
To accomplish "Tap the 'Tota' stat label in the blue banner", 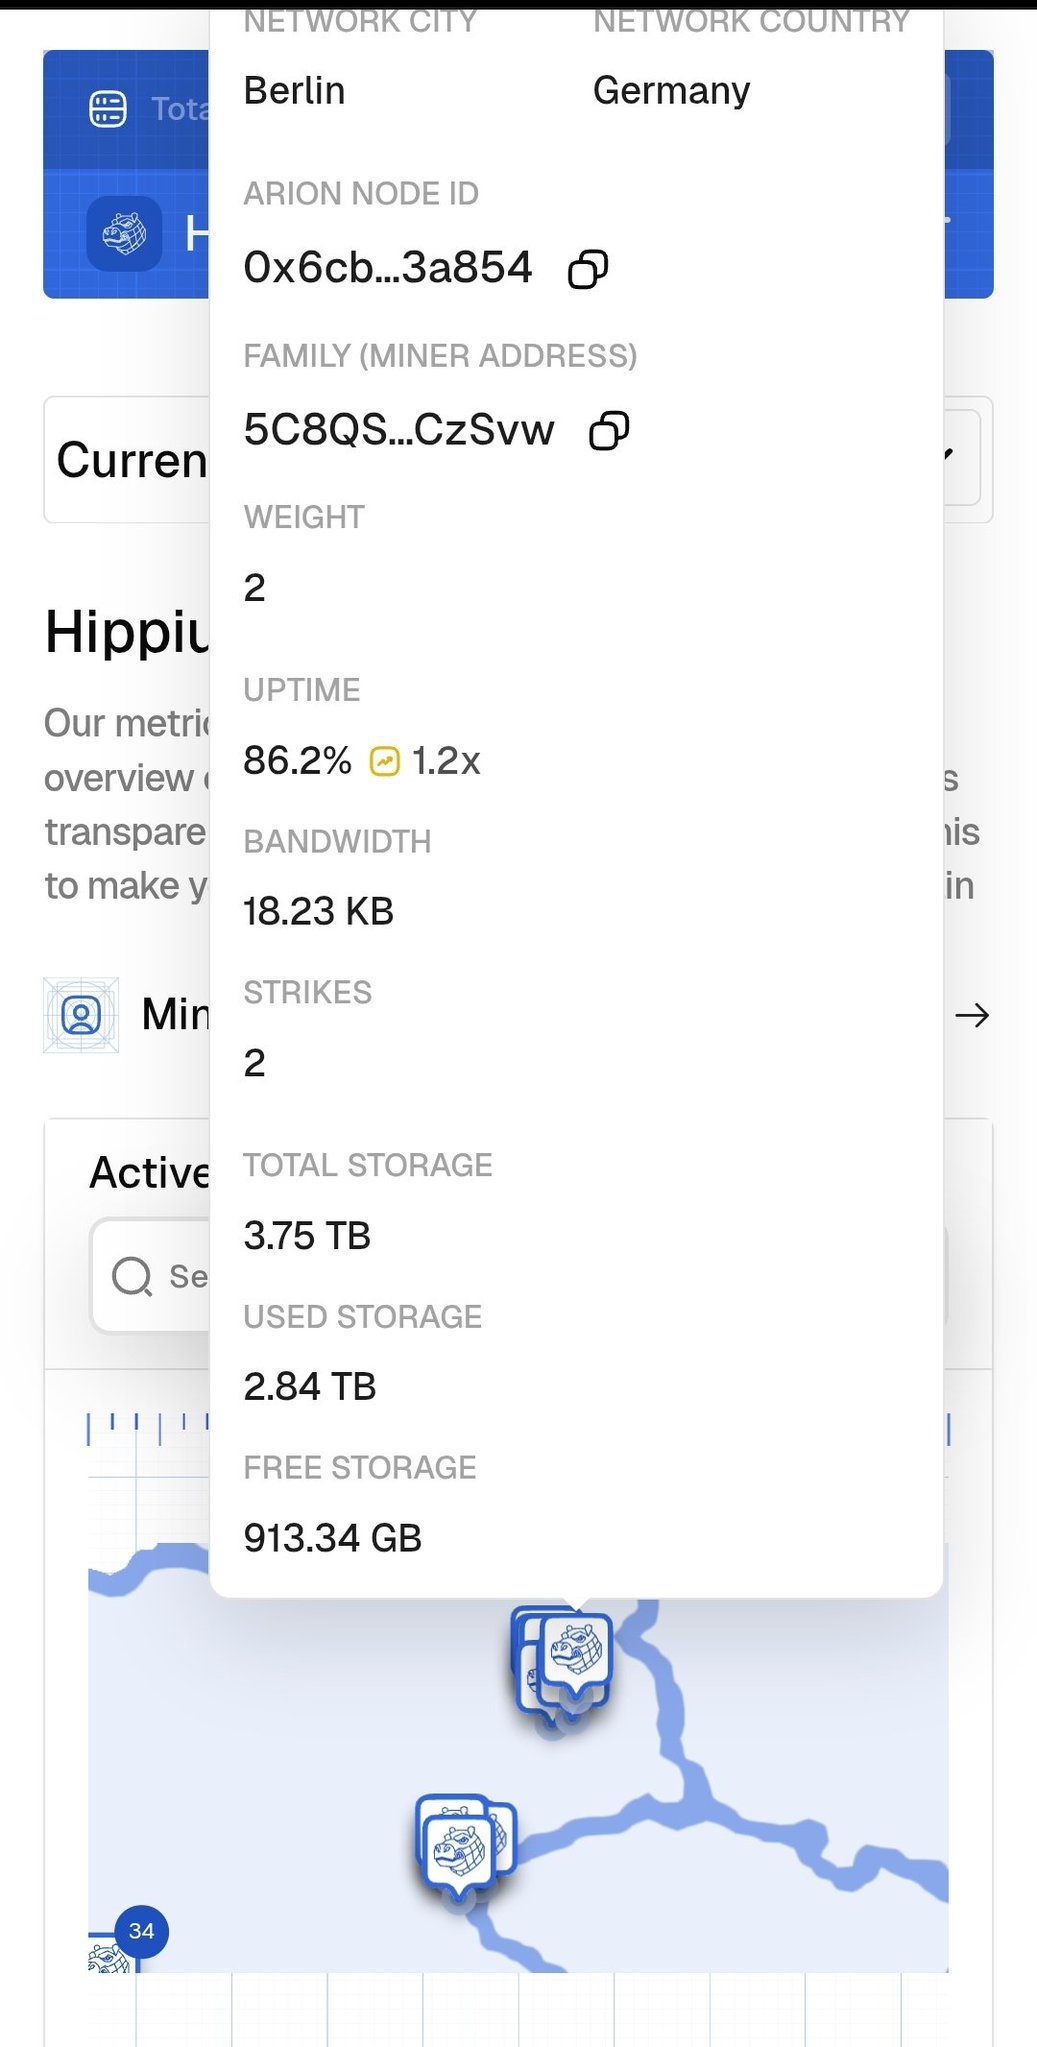I will point(180,108).
